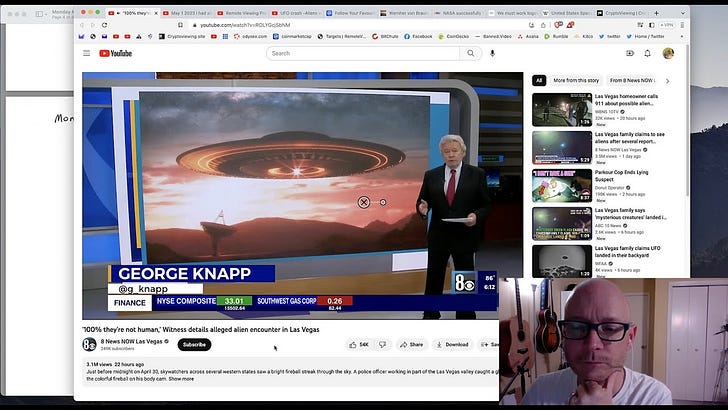Image resolution: width=728 pixels, height=410 pixels.
Task: Switch to 'NASA successfully' tab
Action: click(x=458, y=13)
